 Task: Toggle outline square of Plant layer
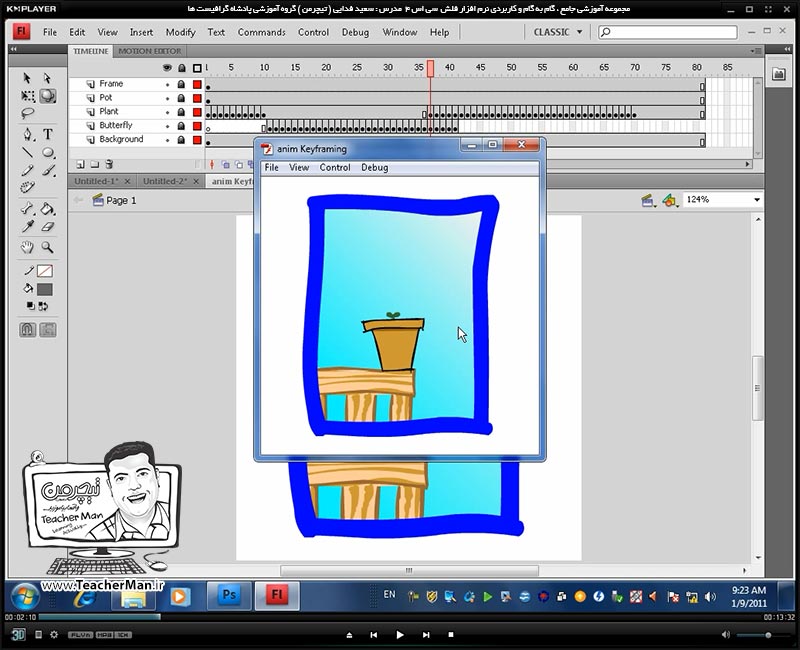pos(197,112)
